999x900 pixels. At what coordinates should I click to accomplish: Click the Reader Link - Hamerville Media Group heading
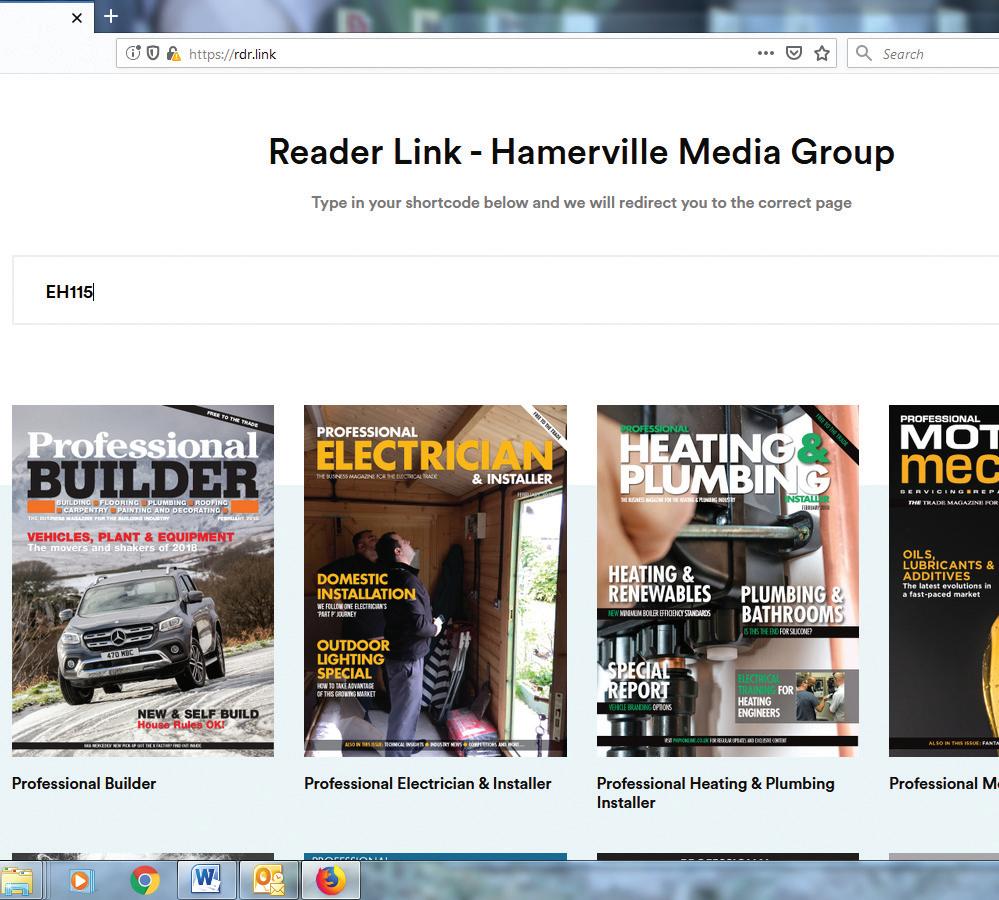582,152
